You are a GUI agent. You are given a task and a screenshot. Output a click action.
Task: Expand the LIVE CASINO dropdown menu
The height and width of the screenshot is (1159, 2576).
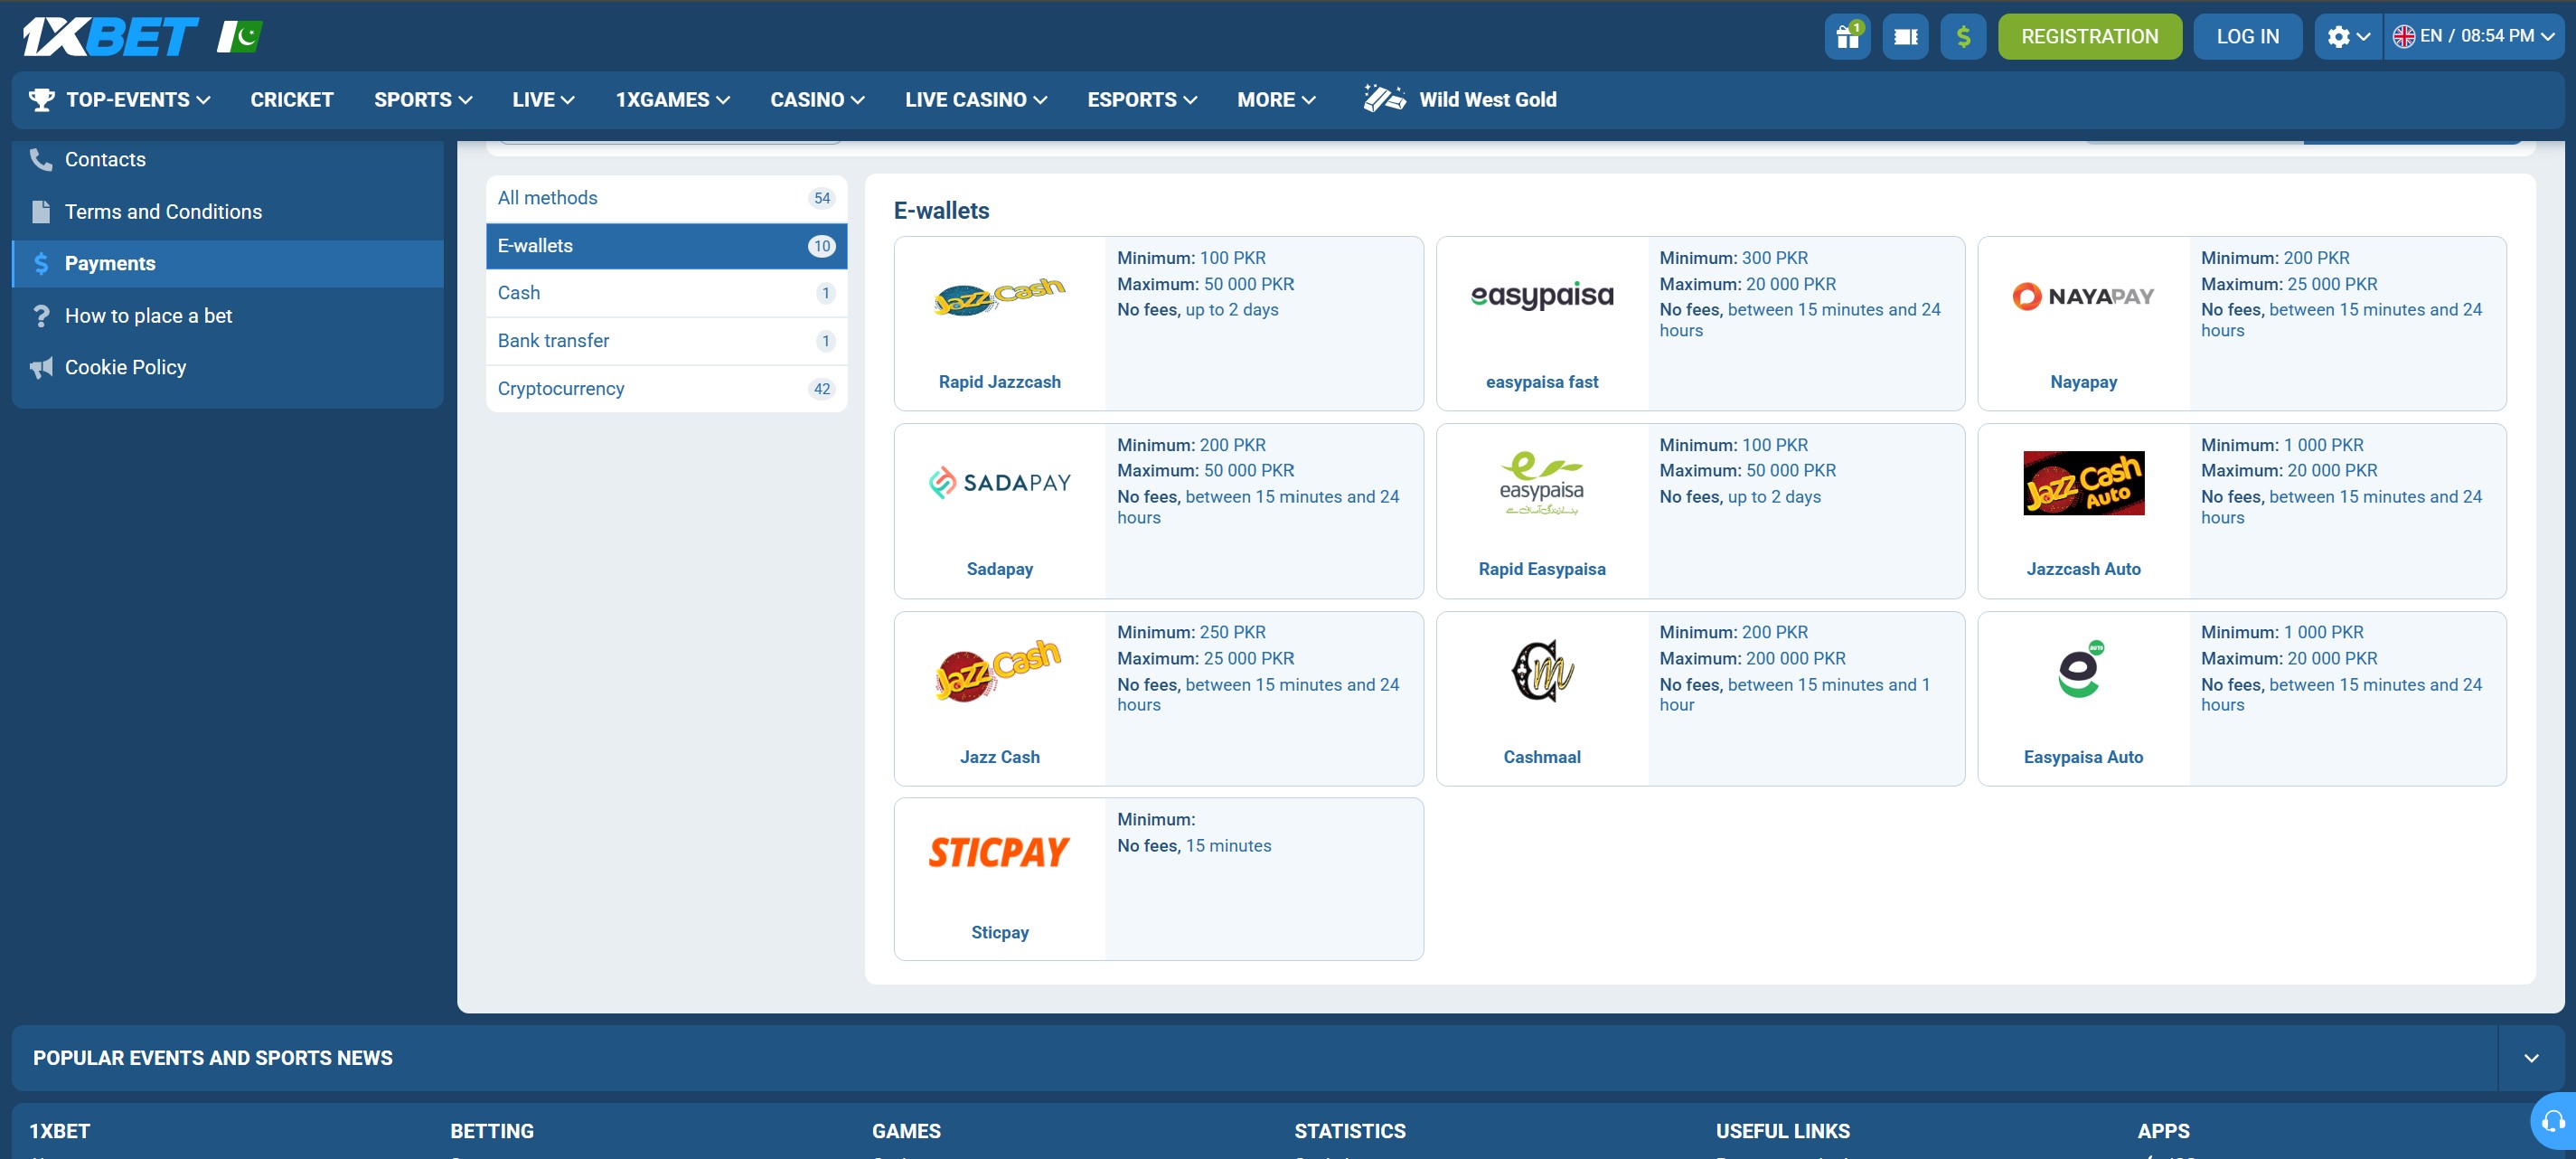tap(976, 99)
